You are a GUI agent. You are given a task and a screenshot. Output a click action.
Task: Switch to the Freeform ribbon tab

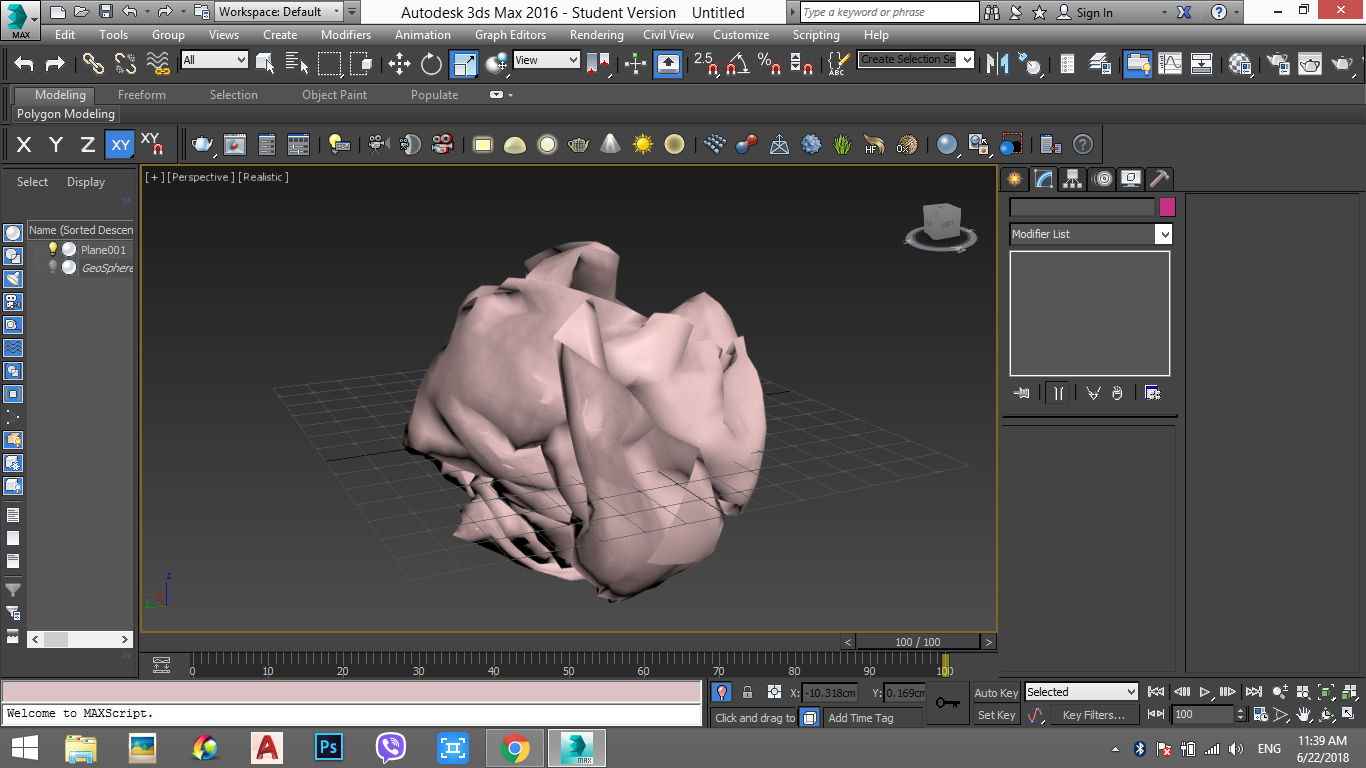(142, 95)
